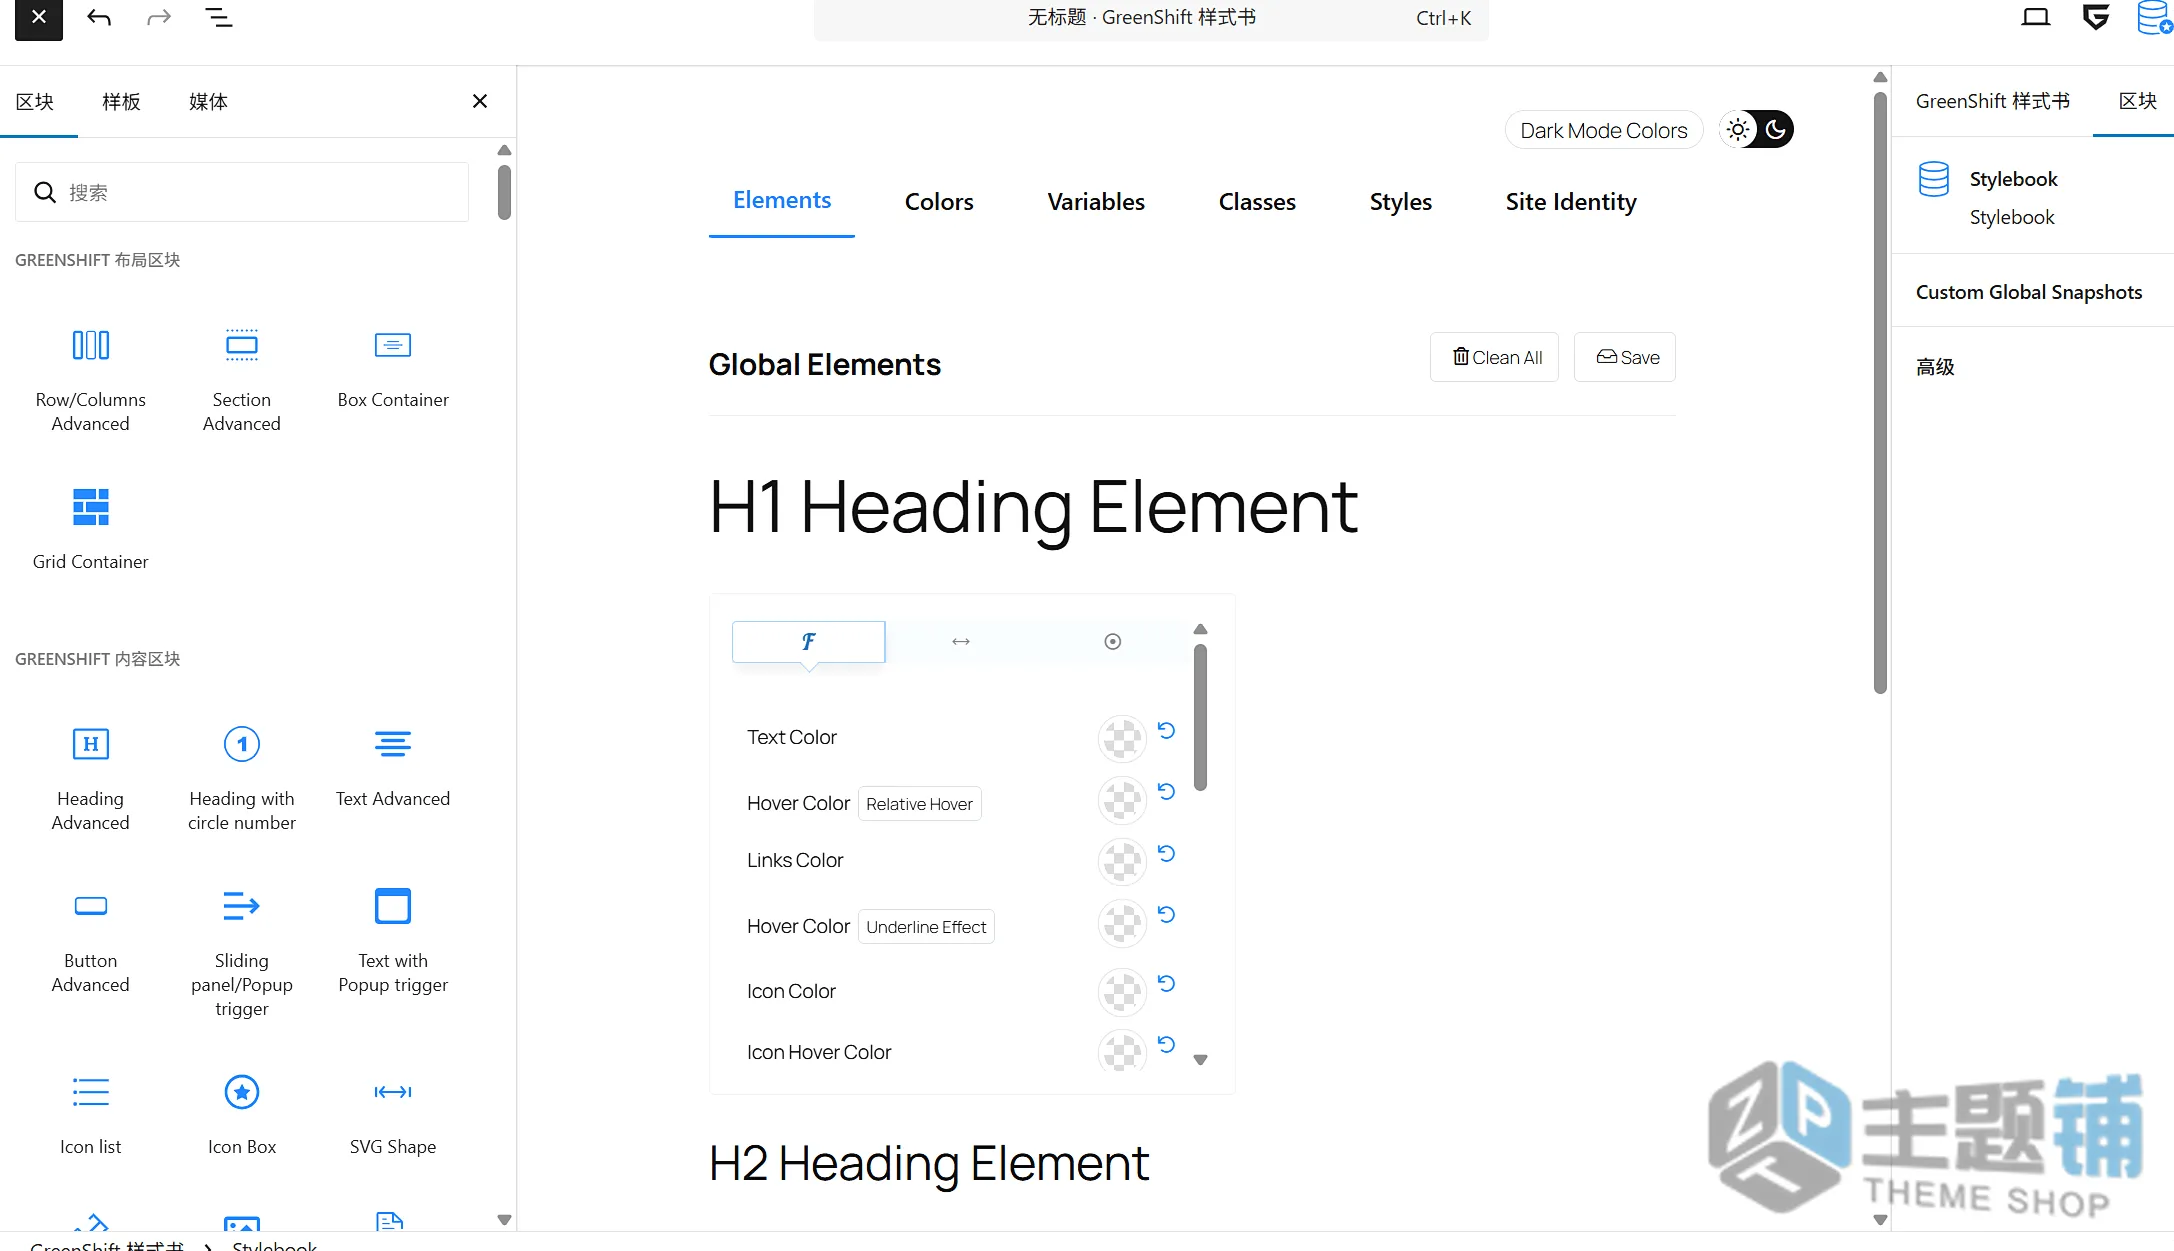Reset the Icon Hover Color value
The width and height of the screenshot is (2174, 1251).
[1166, 1044]
